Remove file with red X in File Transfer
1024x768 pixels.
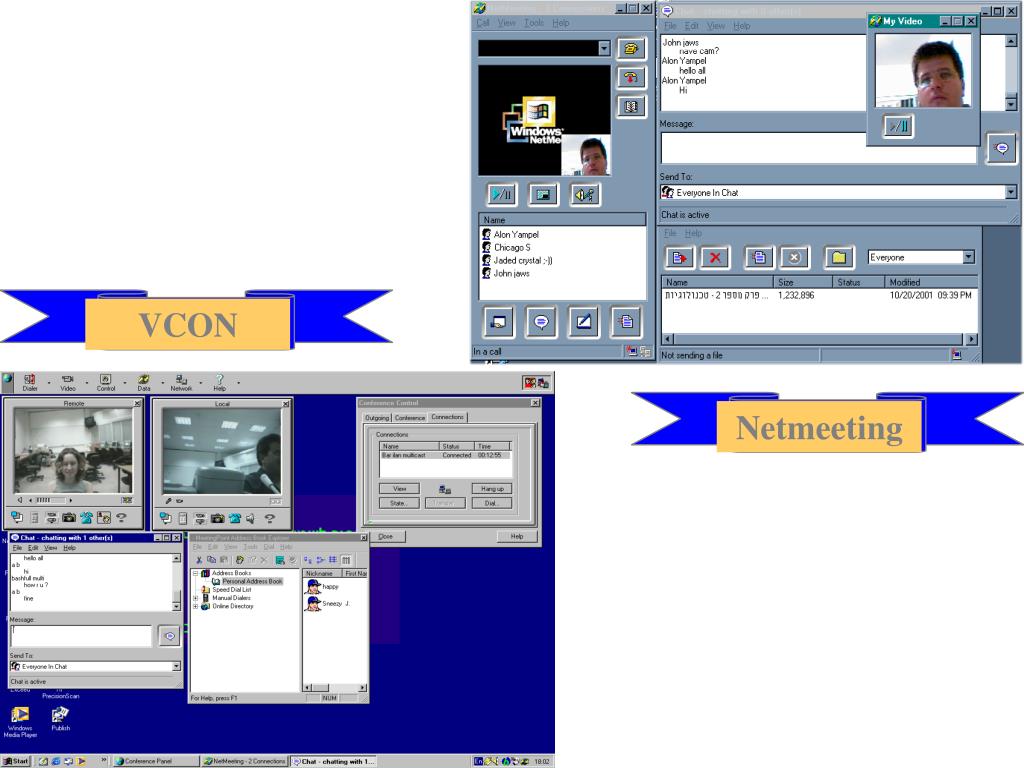714,257
